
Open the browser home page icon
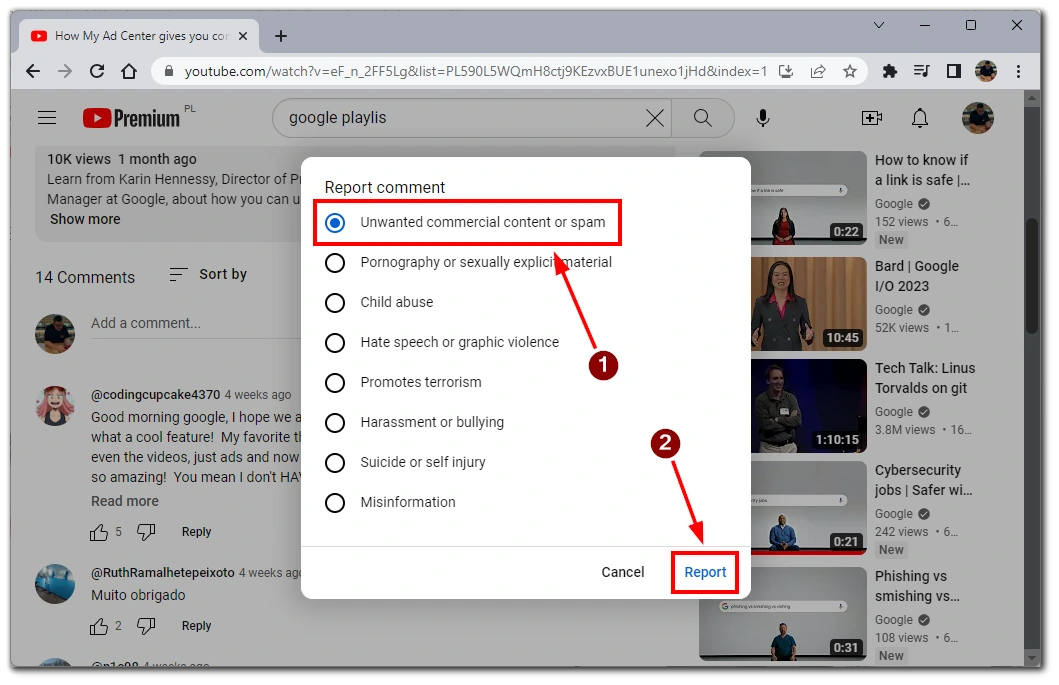(x=129, y=71)
